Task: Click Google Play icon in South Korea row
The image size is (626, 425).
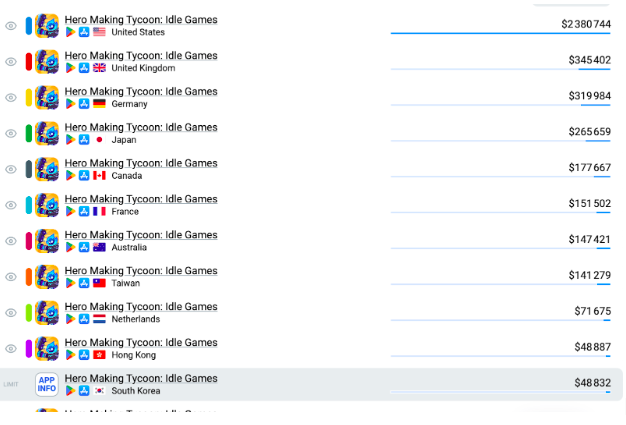Action: [70, 391]
